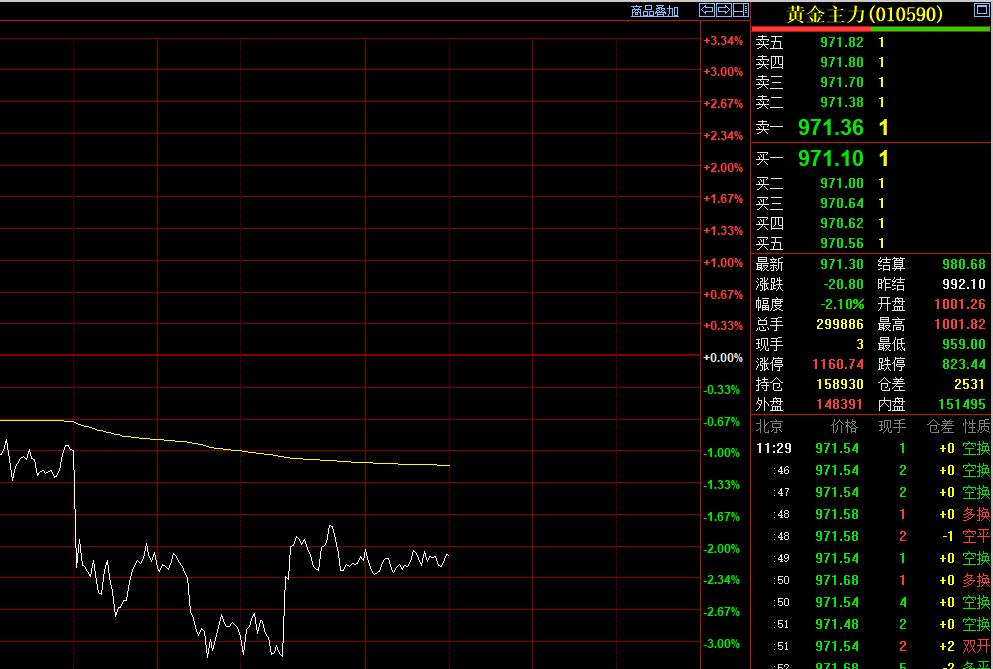Select 卖三 price 971.70
This screenshot has width=993, height=669.
tap(842, 82)
